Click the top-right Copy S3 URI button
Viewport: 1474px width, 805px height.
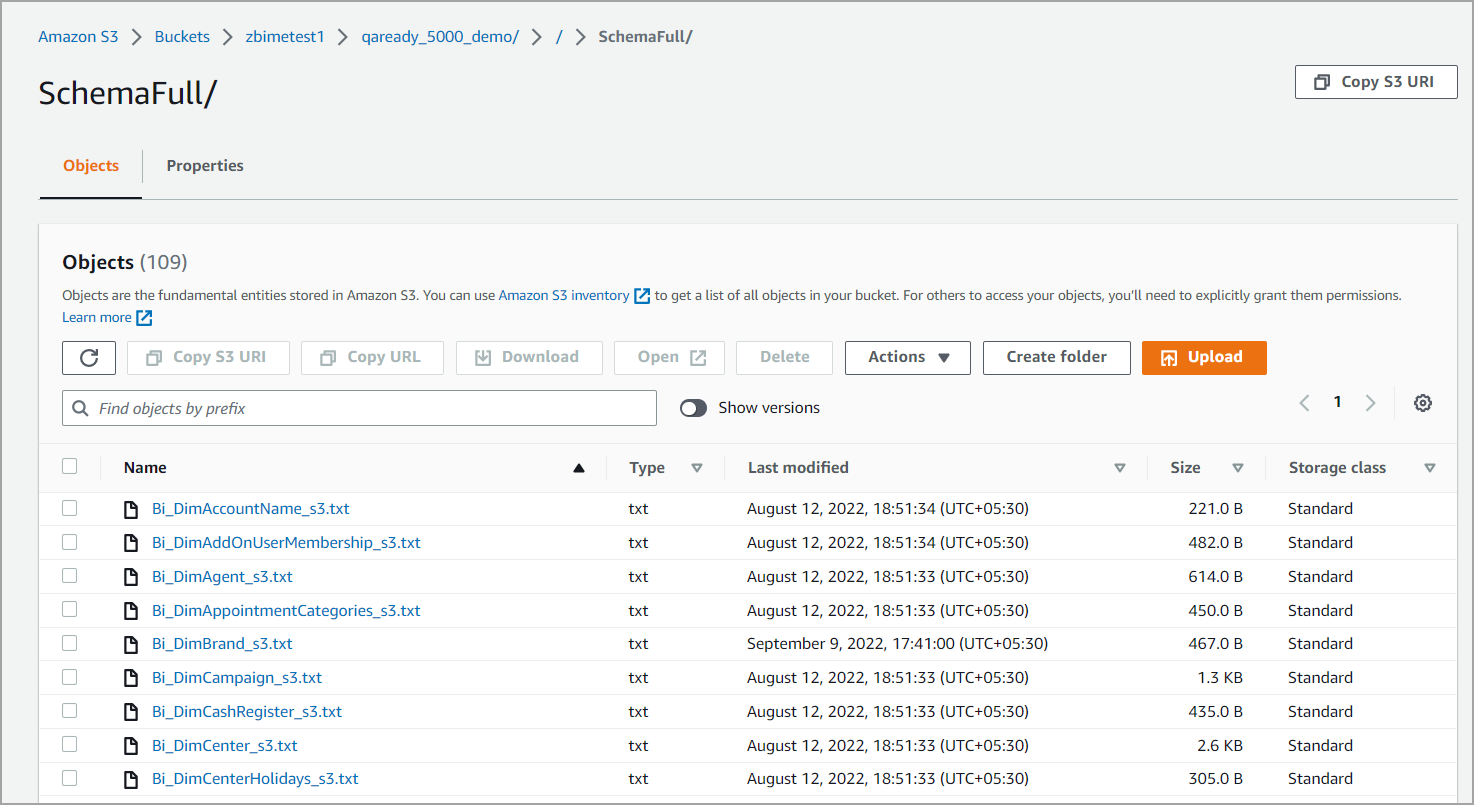(x=1376, y=82)
